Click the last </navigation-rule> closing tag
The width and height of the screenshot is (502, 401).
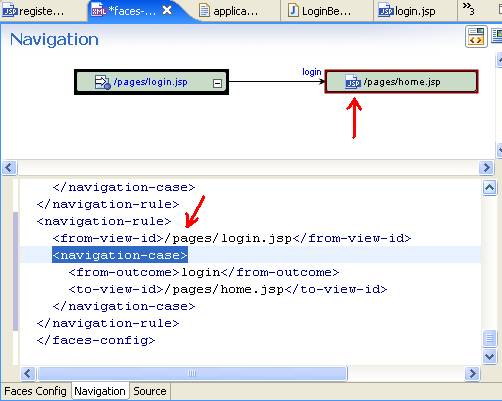(x=108, y=323)
